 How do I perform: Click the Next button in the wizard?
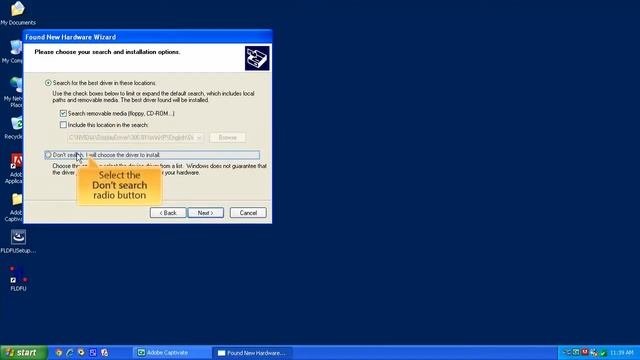[205, 213]
